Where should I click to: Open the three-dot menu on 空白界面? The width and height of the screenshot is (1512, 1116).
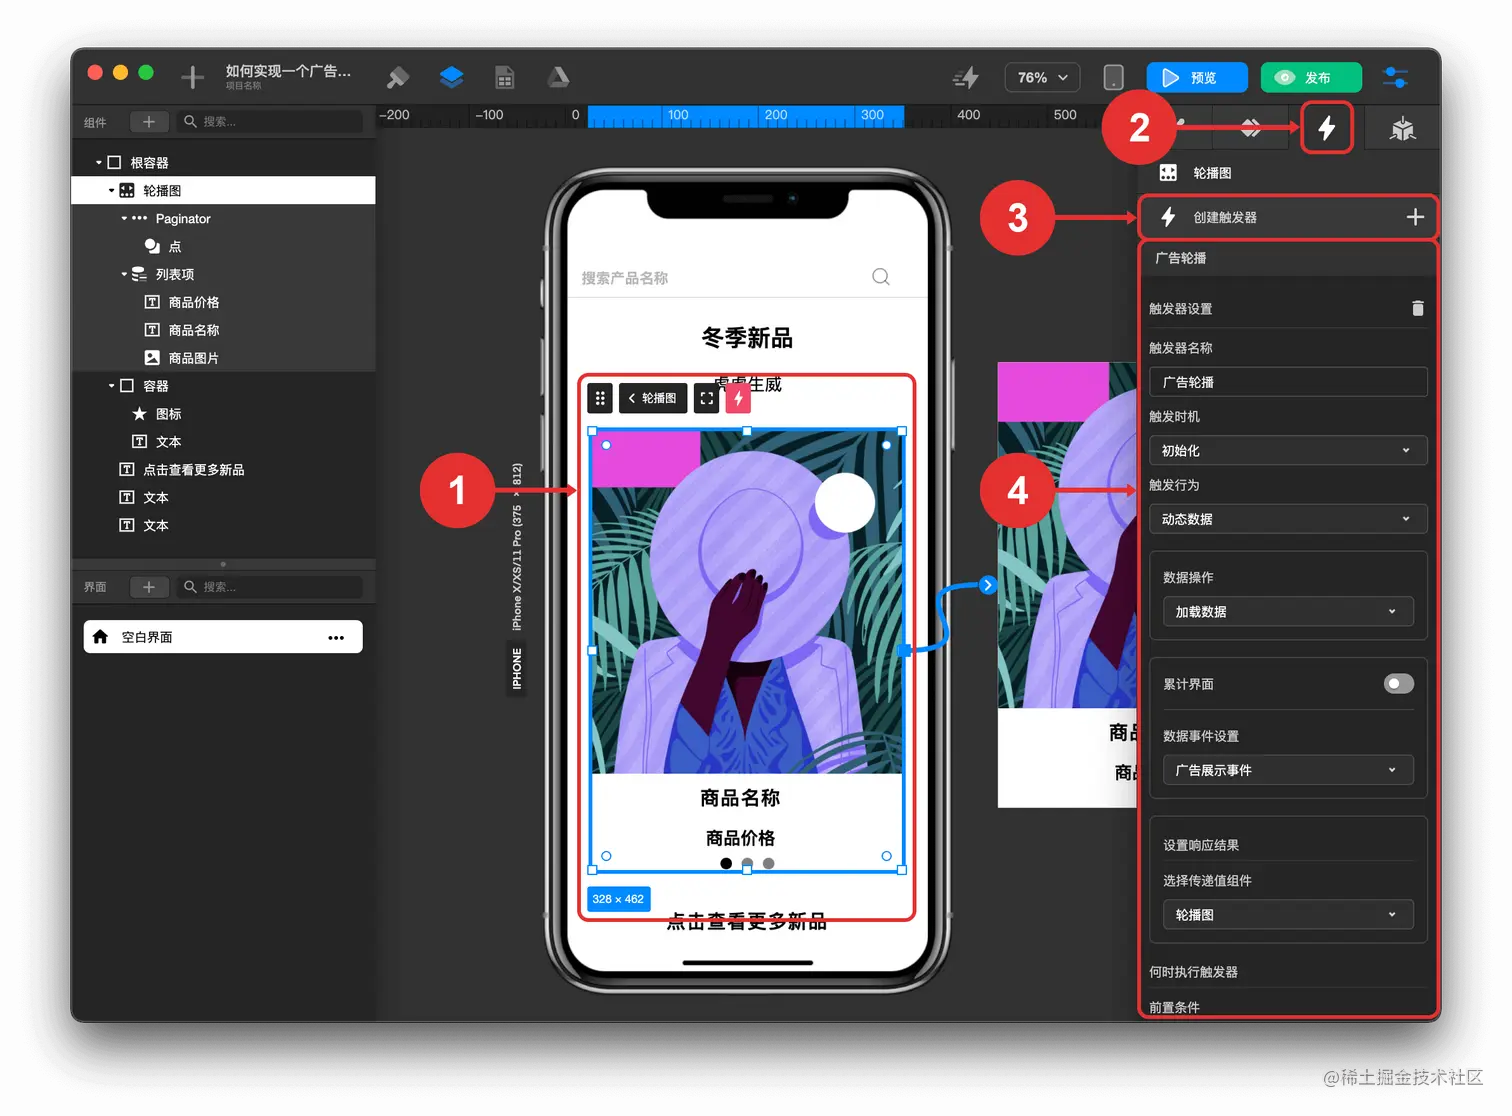(x=336, y=637)
